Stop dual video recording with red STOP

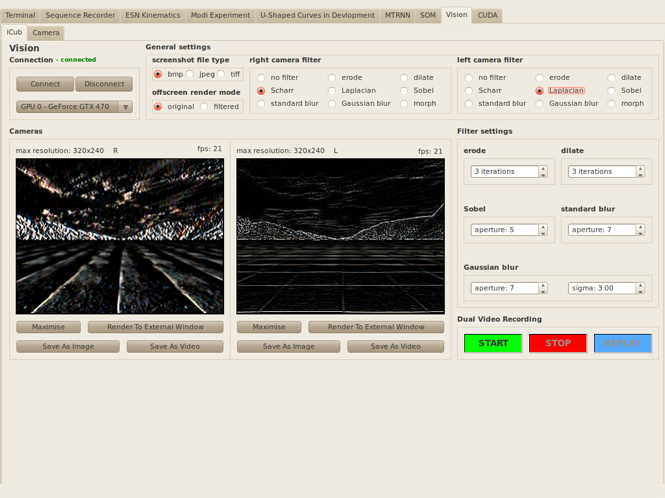[x=558, y=343]
